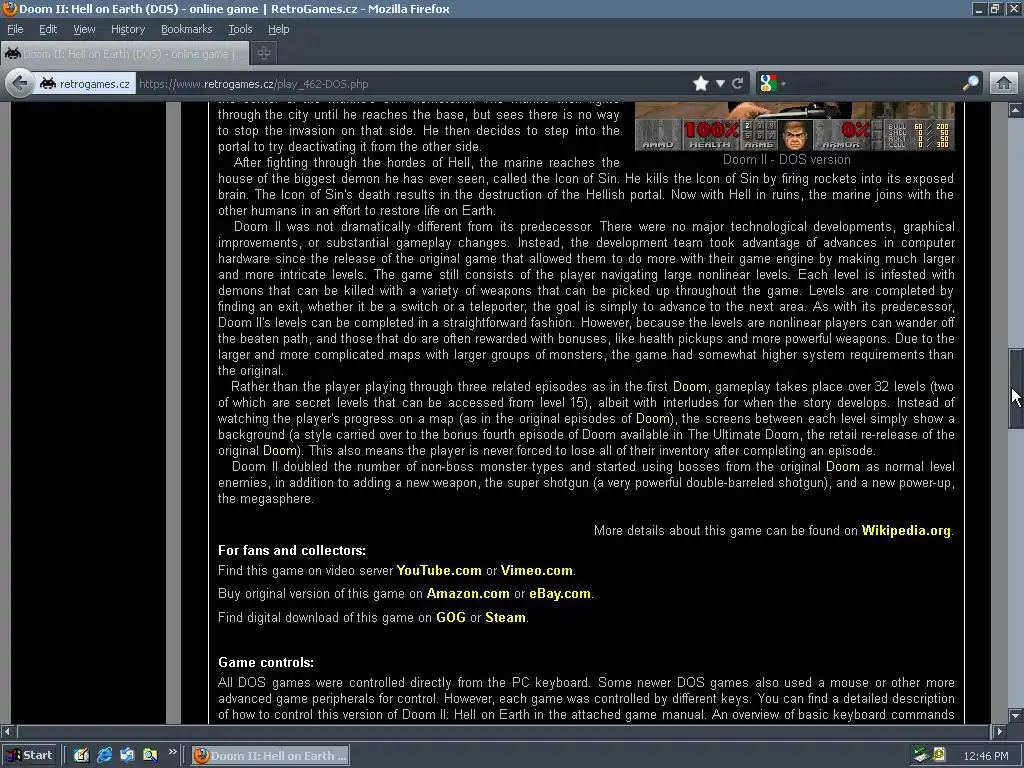Click the yellow tray icon beside the clock
1024x768 pixels.
[x=939, y=755]
